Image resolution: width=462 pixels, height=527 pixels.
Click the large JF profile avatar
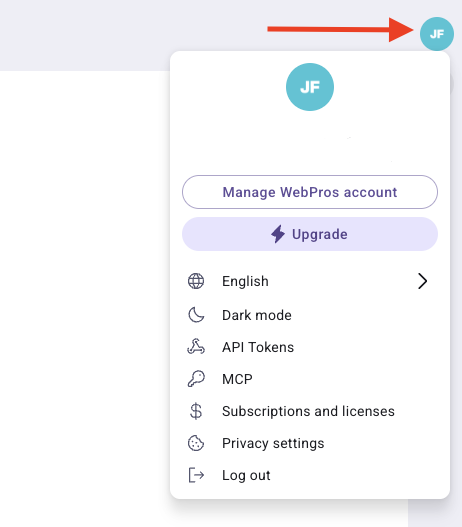pos(310,87)
